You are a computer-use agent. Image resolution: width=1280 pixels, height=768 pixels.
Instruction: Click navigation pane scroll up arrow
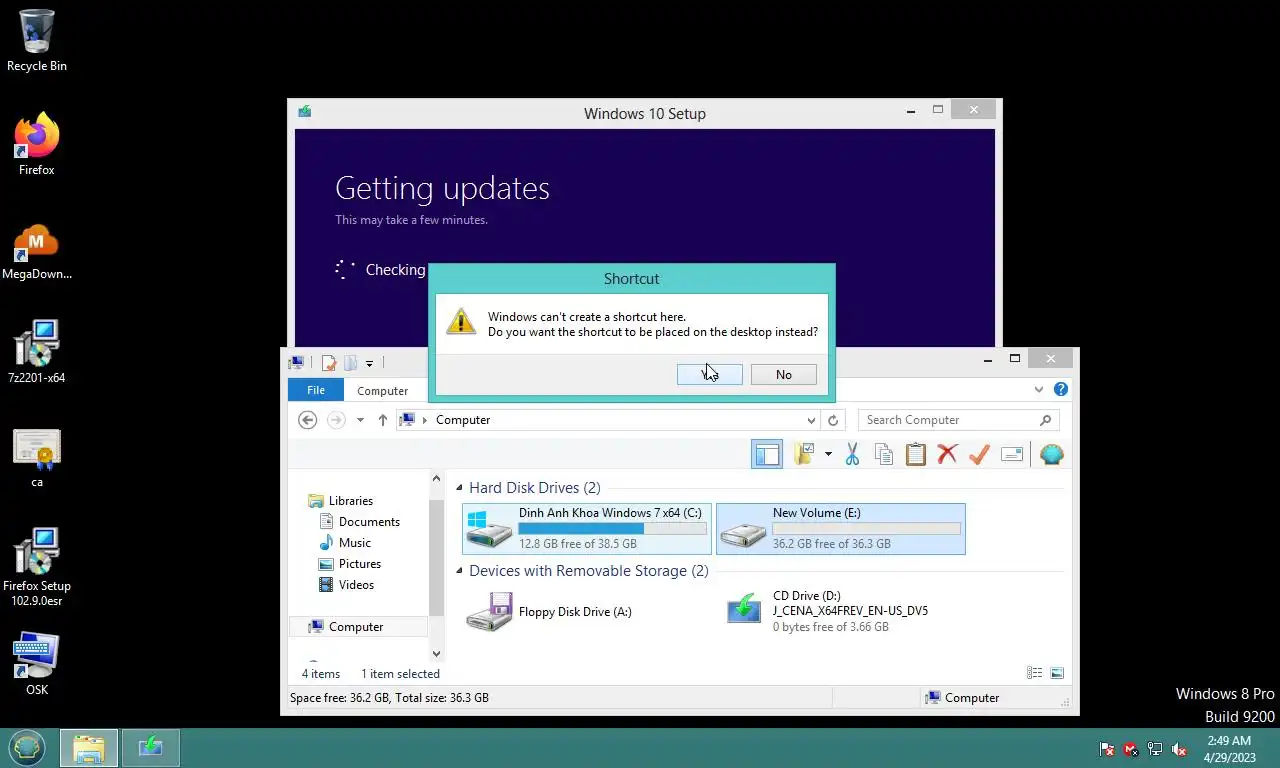[436, 479]
